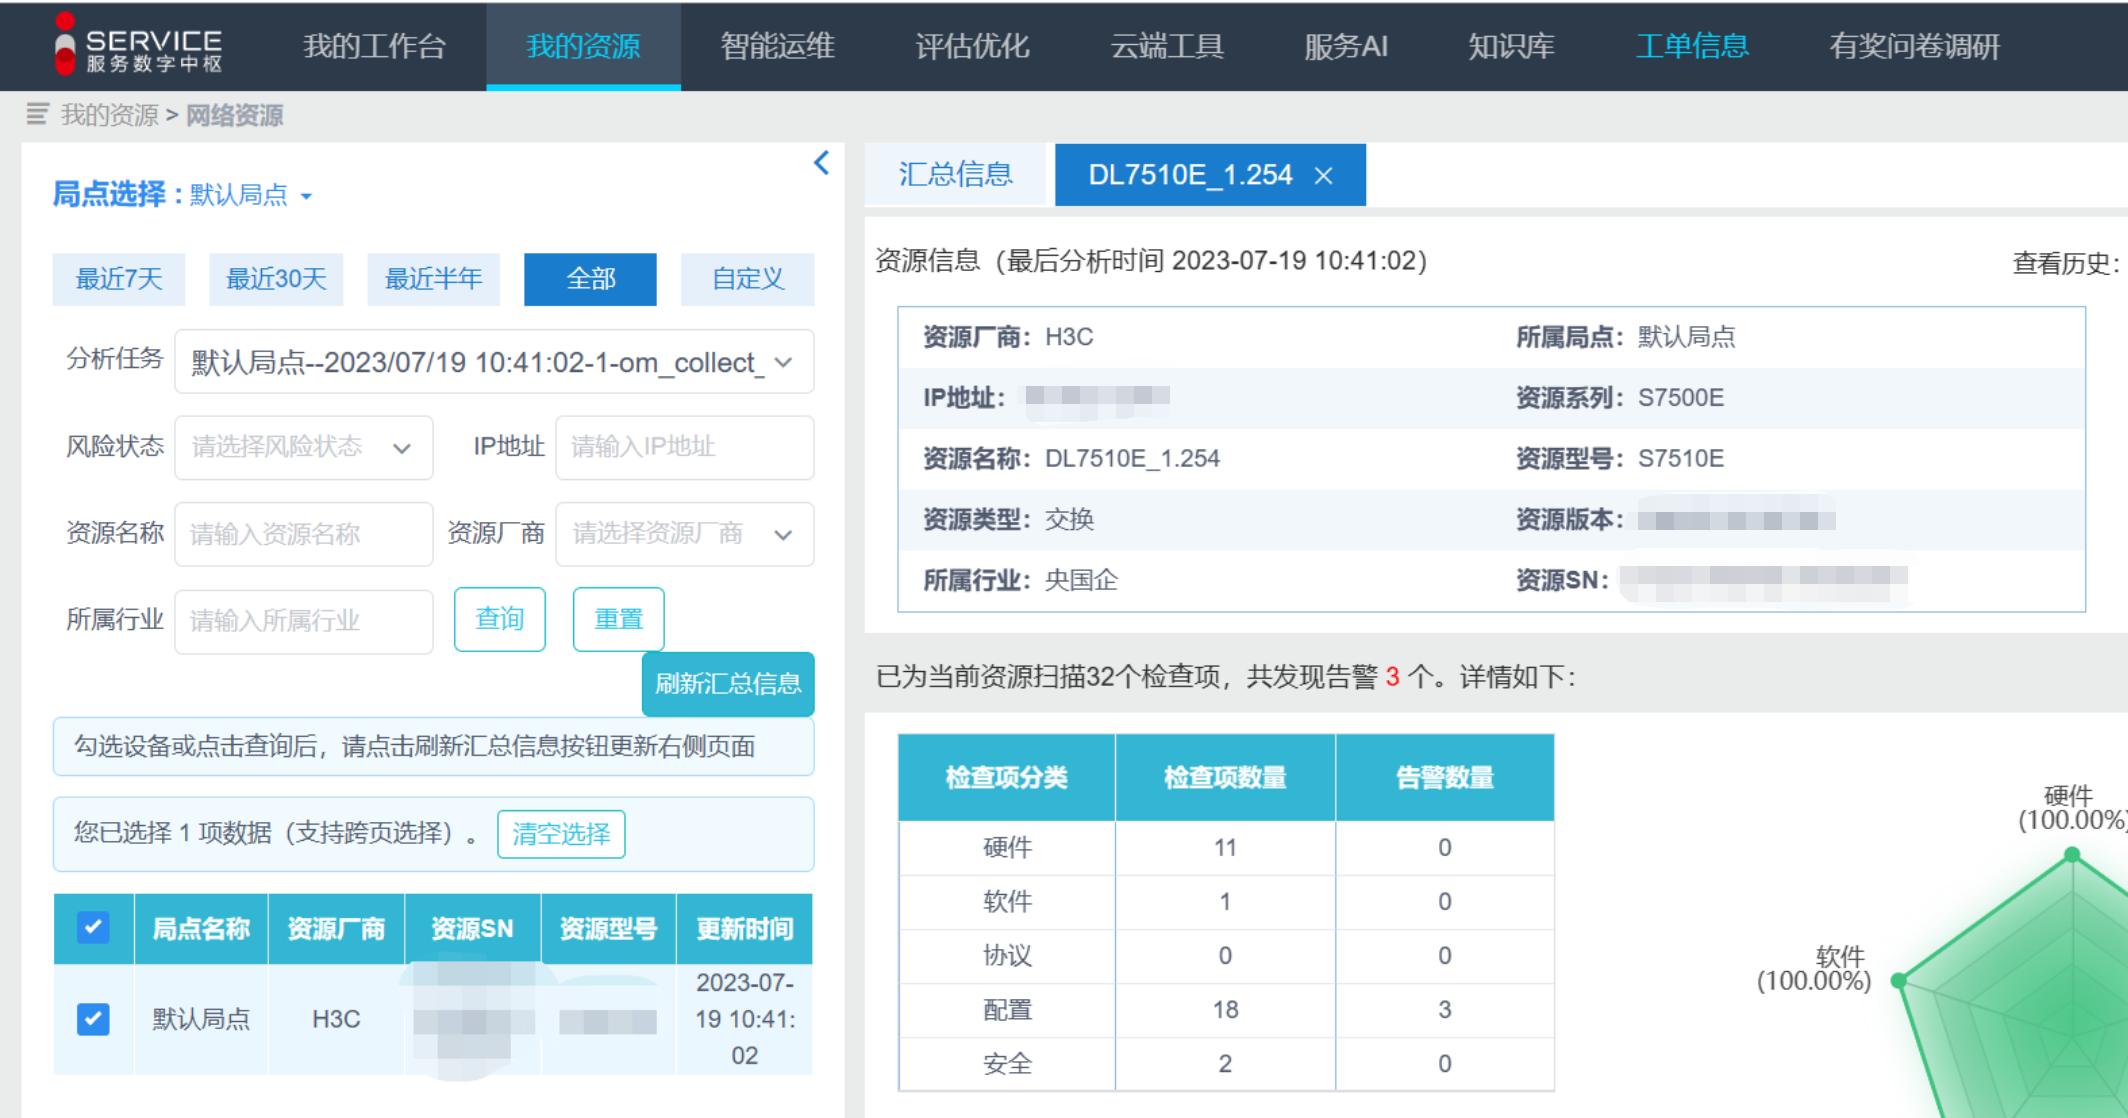Click the Service logo icon

click(65, 45)
